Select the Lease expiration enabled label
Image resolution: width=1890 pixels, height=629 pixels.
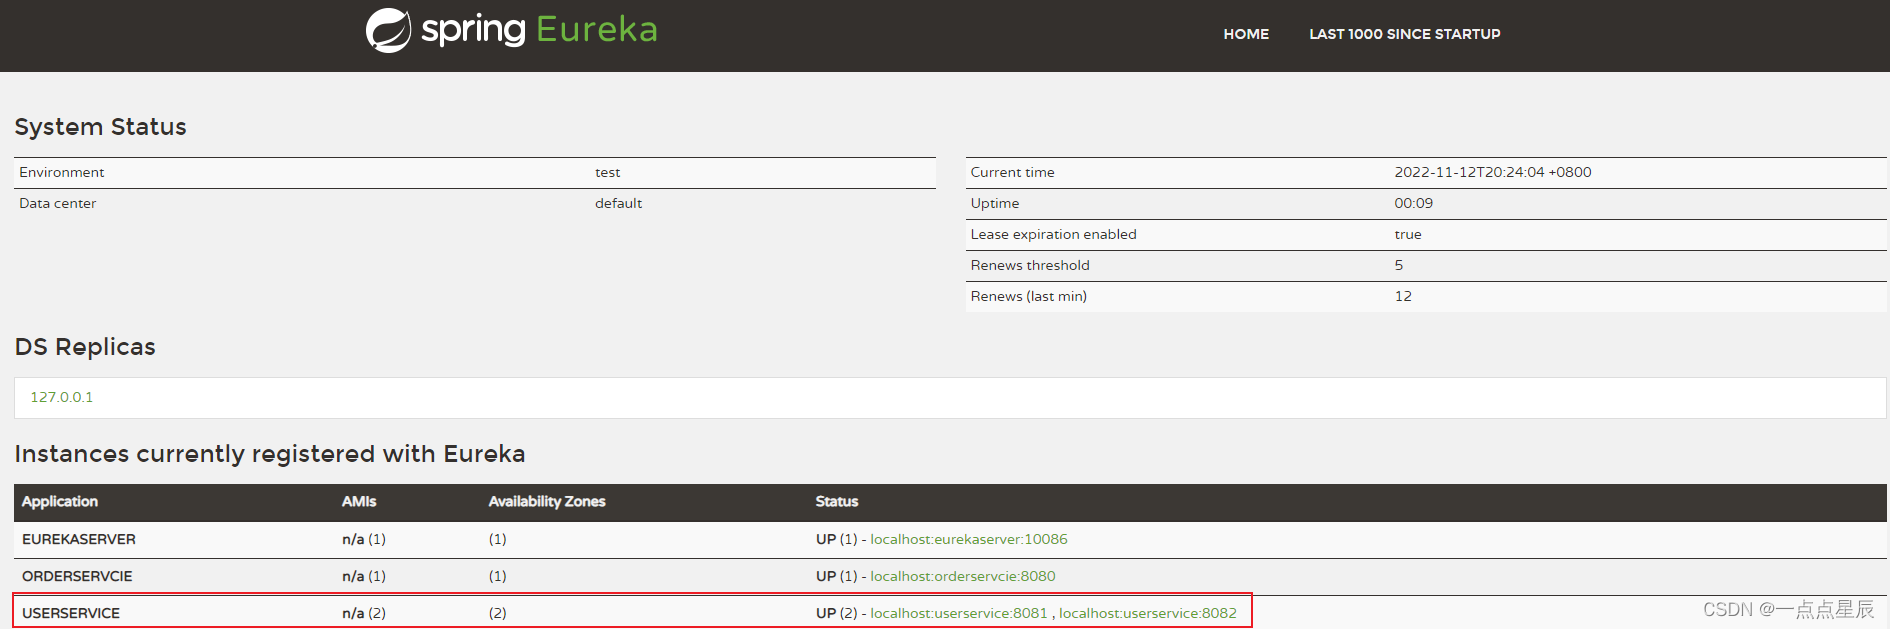pos(1053,234)
